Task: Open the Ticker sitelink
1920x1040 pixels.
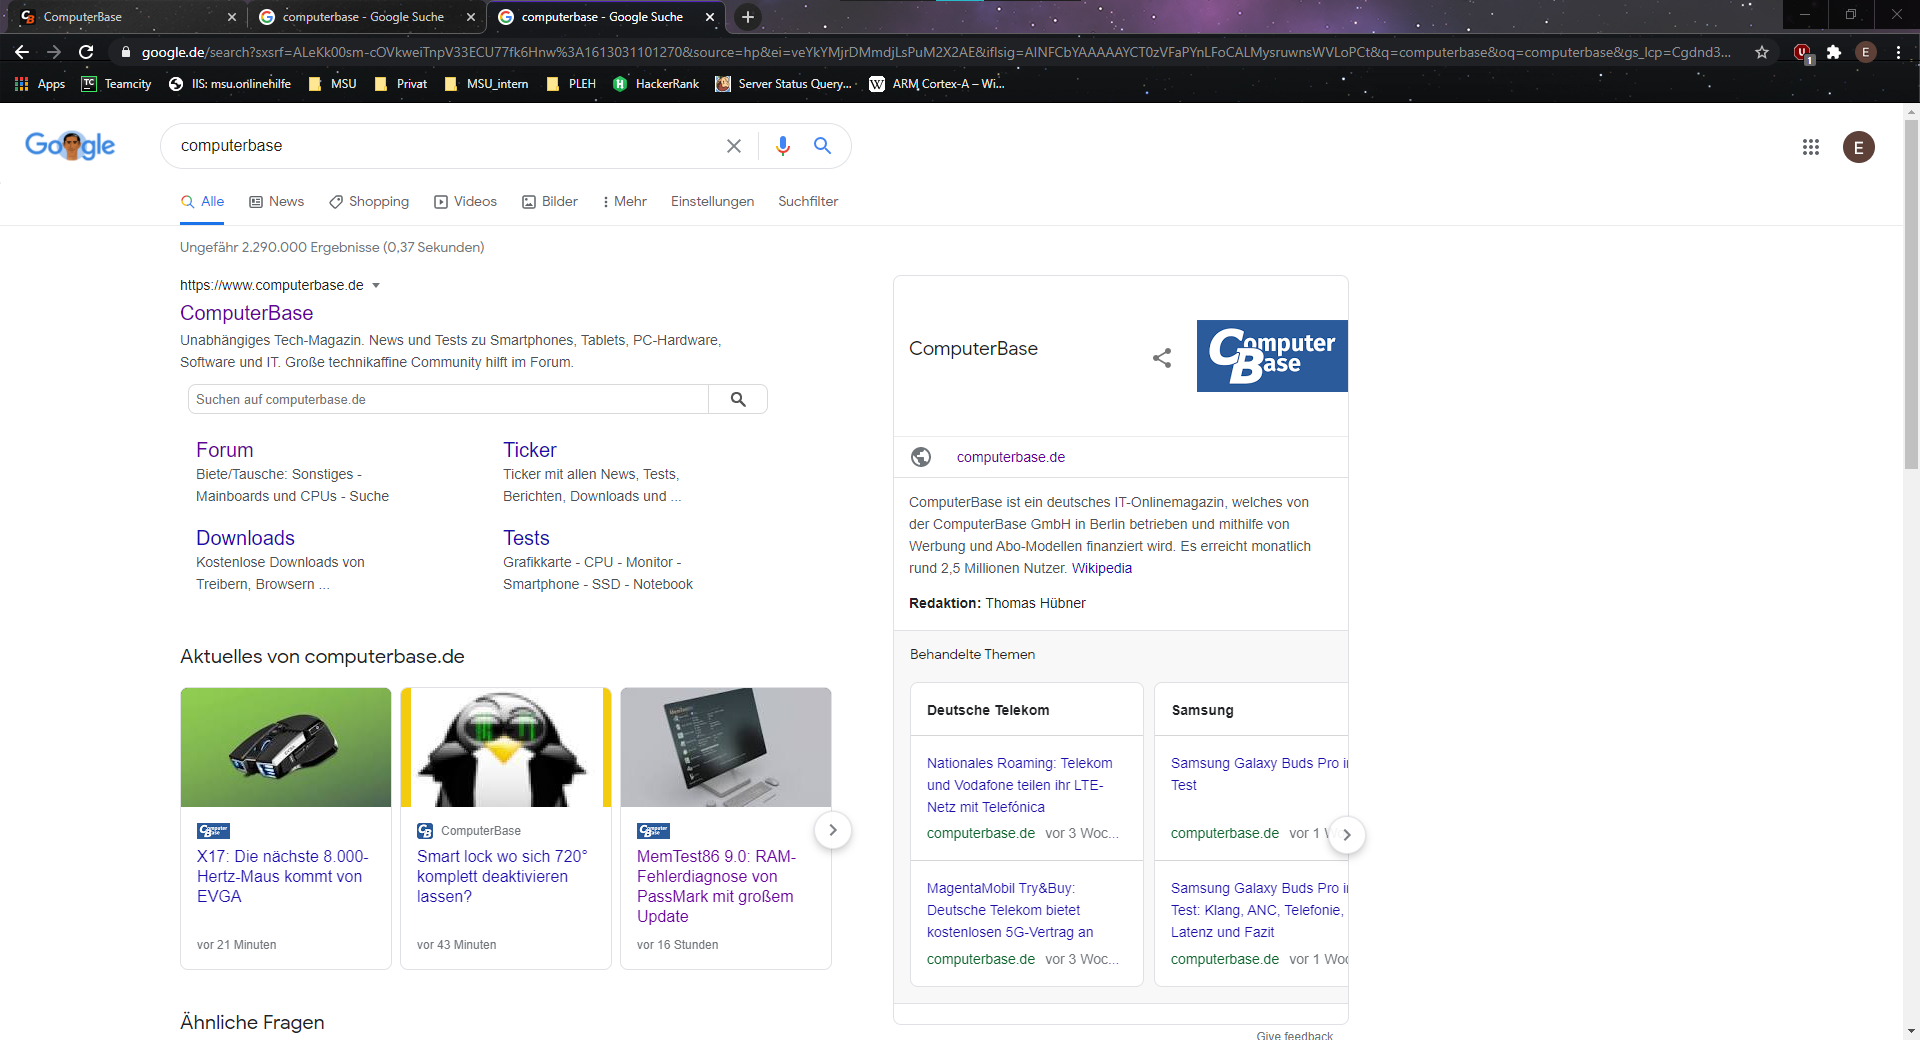Action: pyautogui.click(x=530, y=450)
